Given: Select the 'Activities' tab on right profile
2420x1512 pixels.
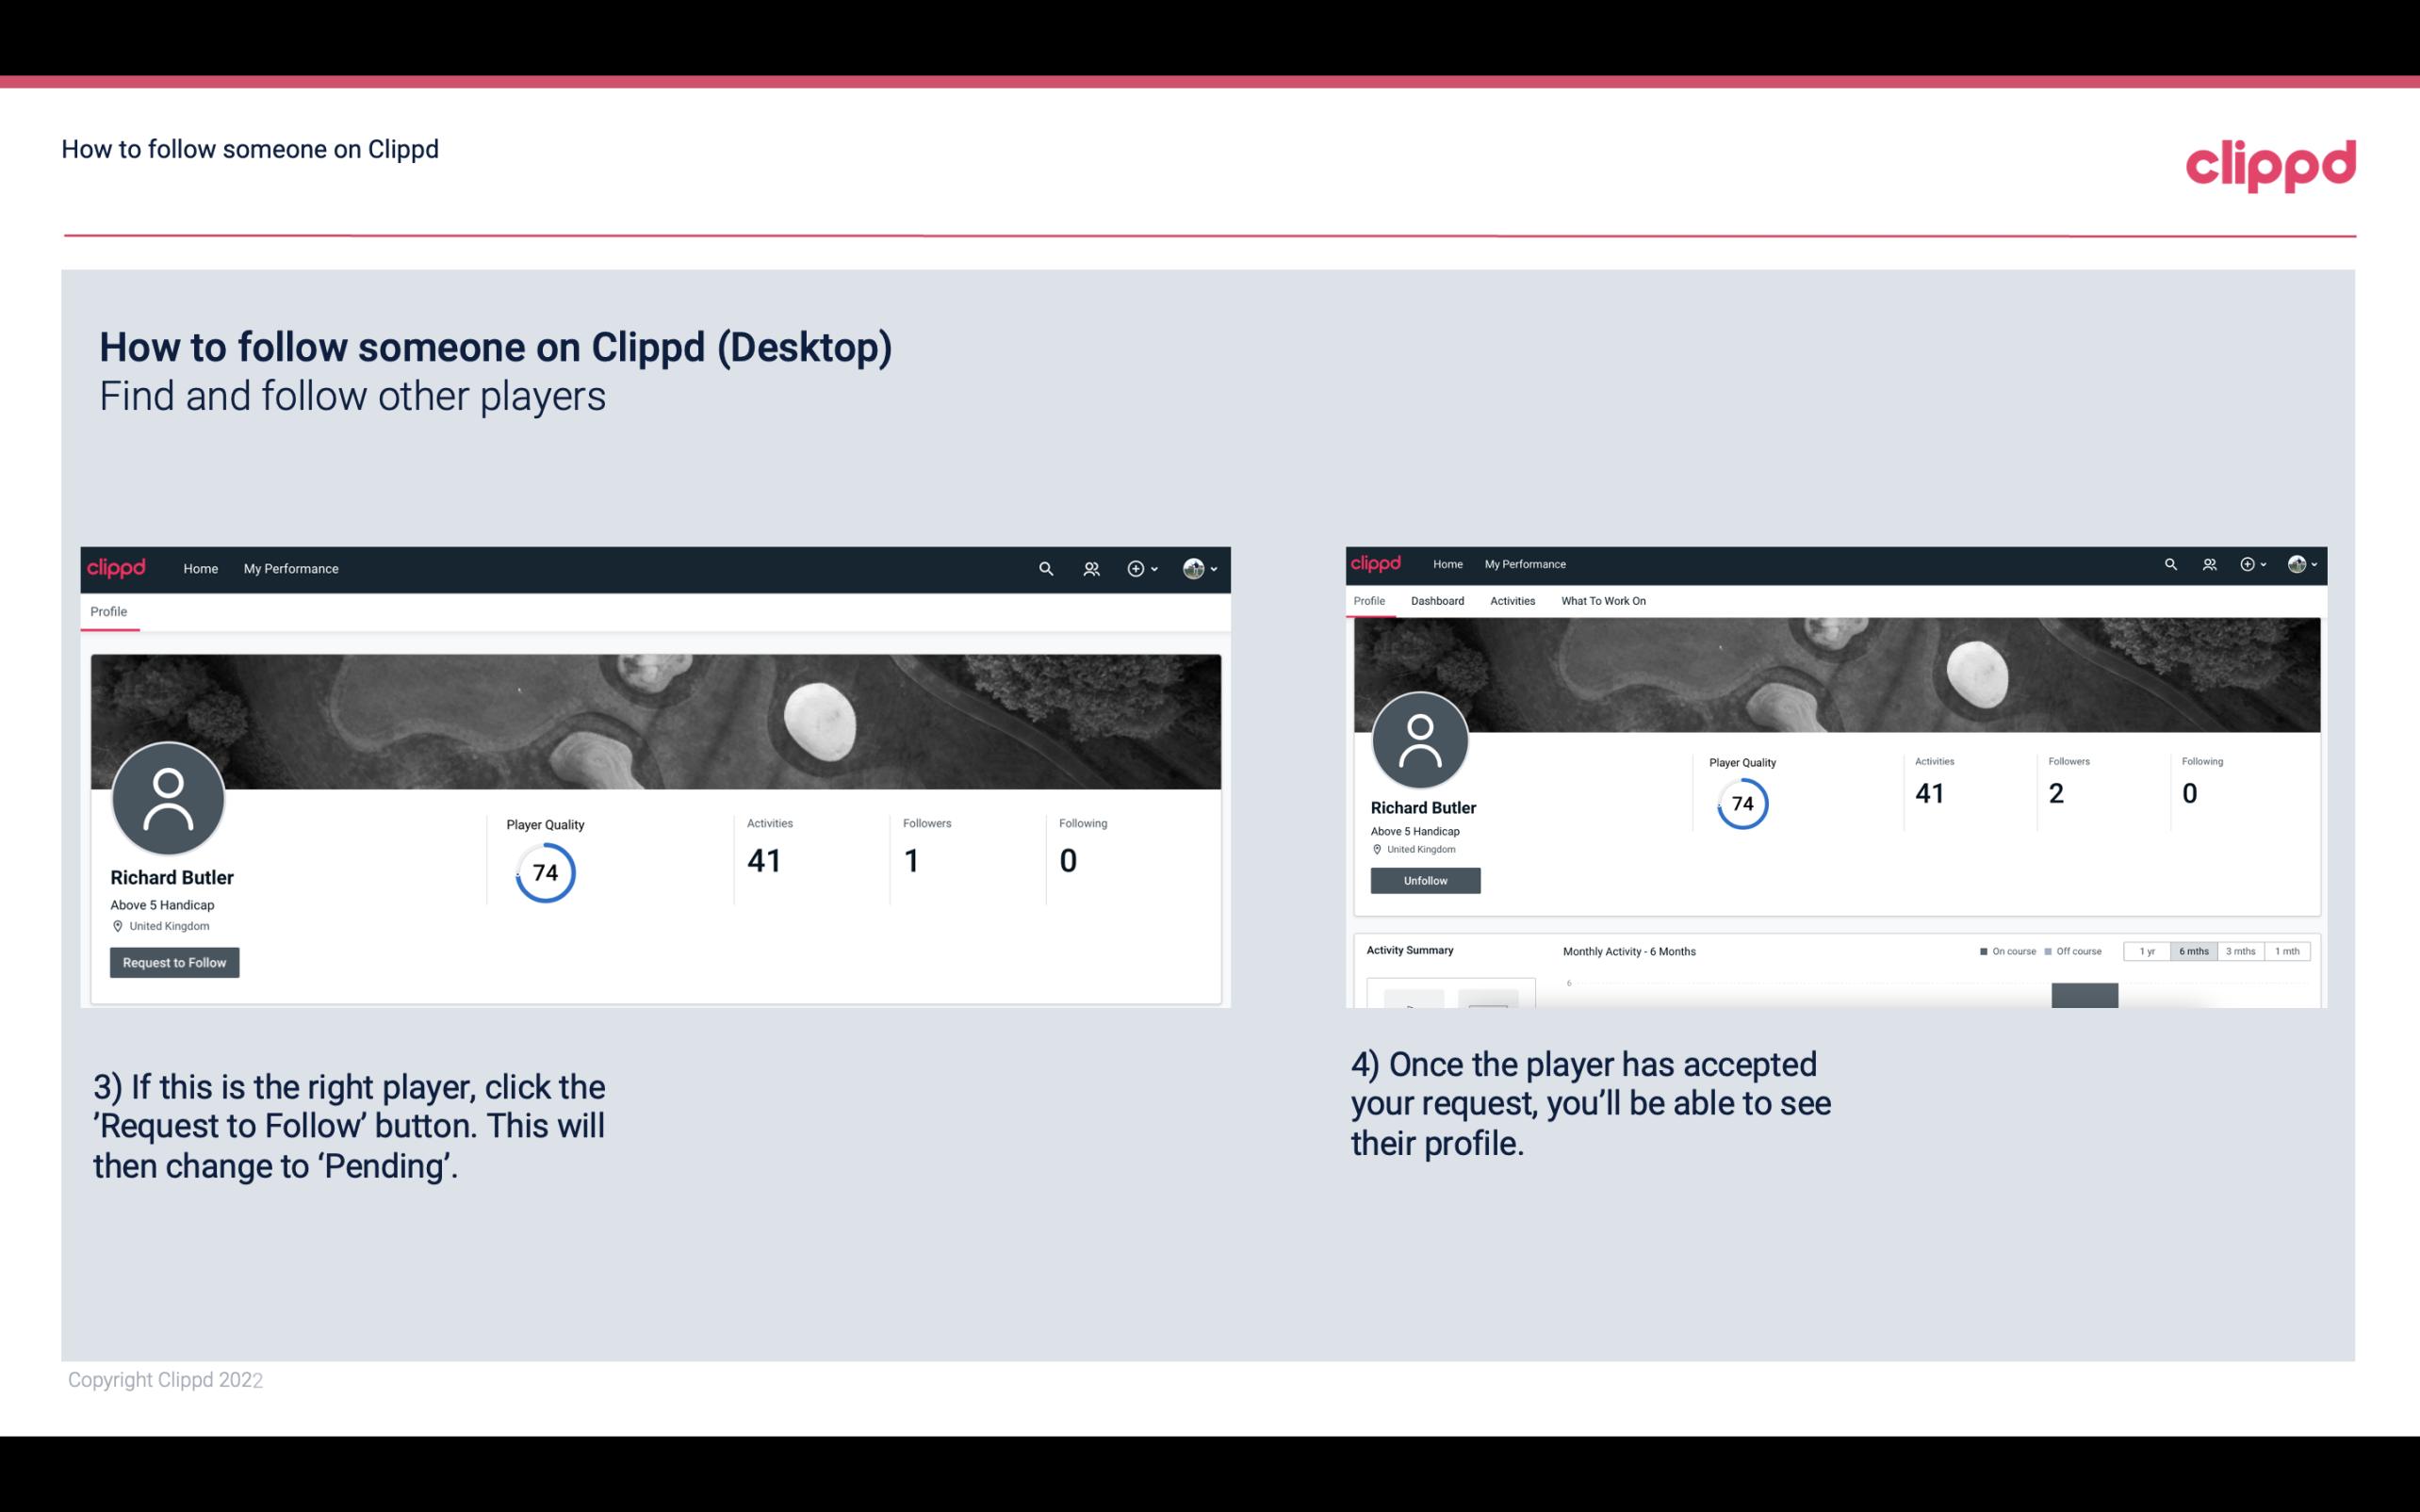Looking at the screenshot, I should click(1511, 601).
